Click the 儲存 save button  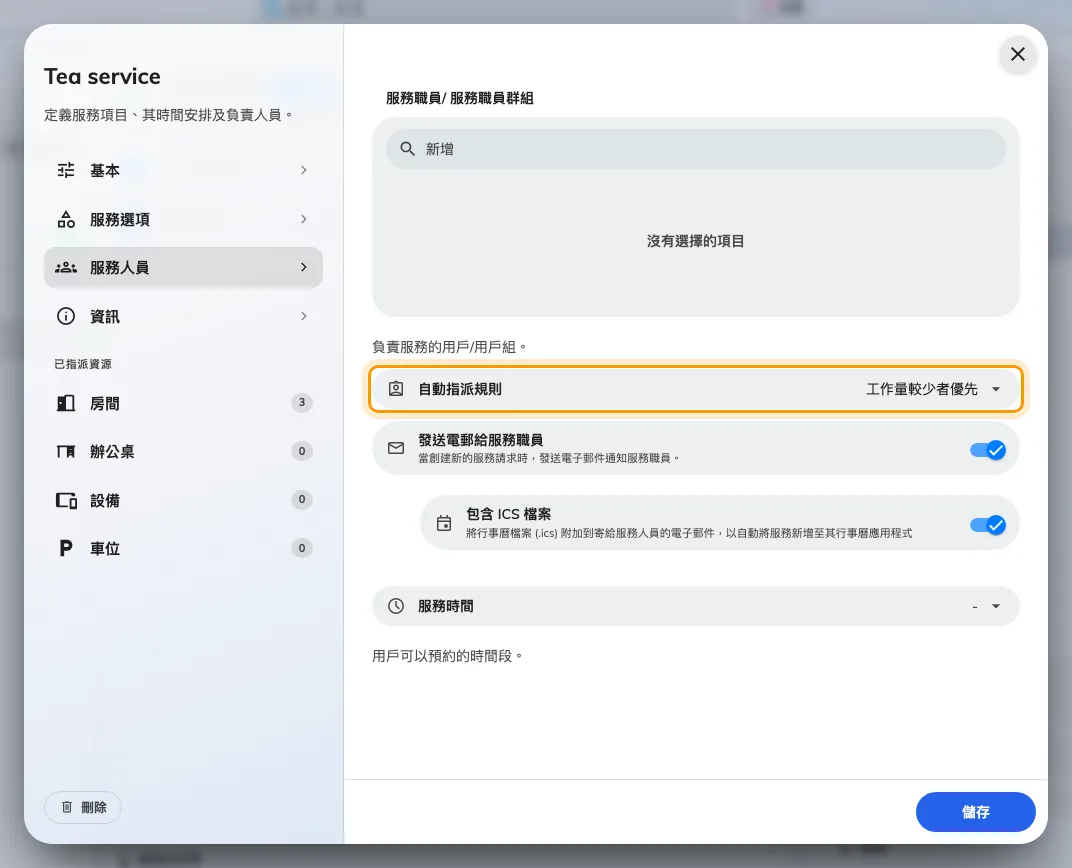[x=976, y=812]
